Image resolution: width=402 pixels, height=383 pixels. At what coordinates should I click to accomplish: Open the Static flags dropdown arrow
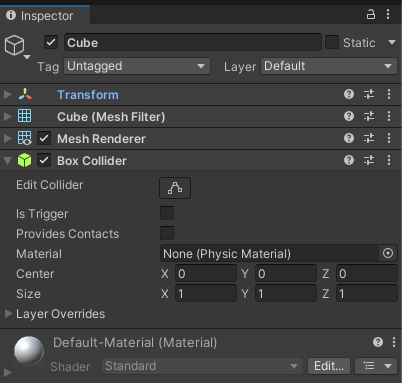coord(392,42)
